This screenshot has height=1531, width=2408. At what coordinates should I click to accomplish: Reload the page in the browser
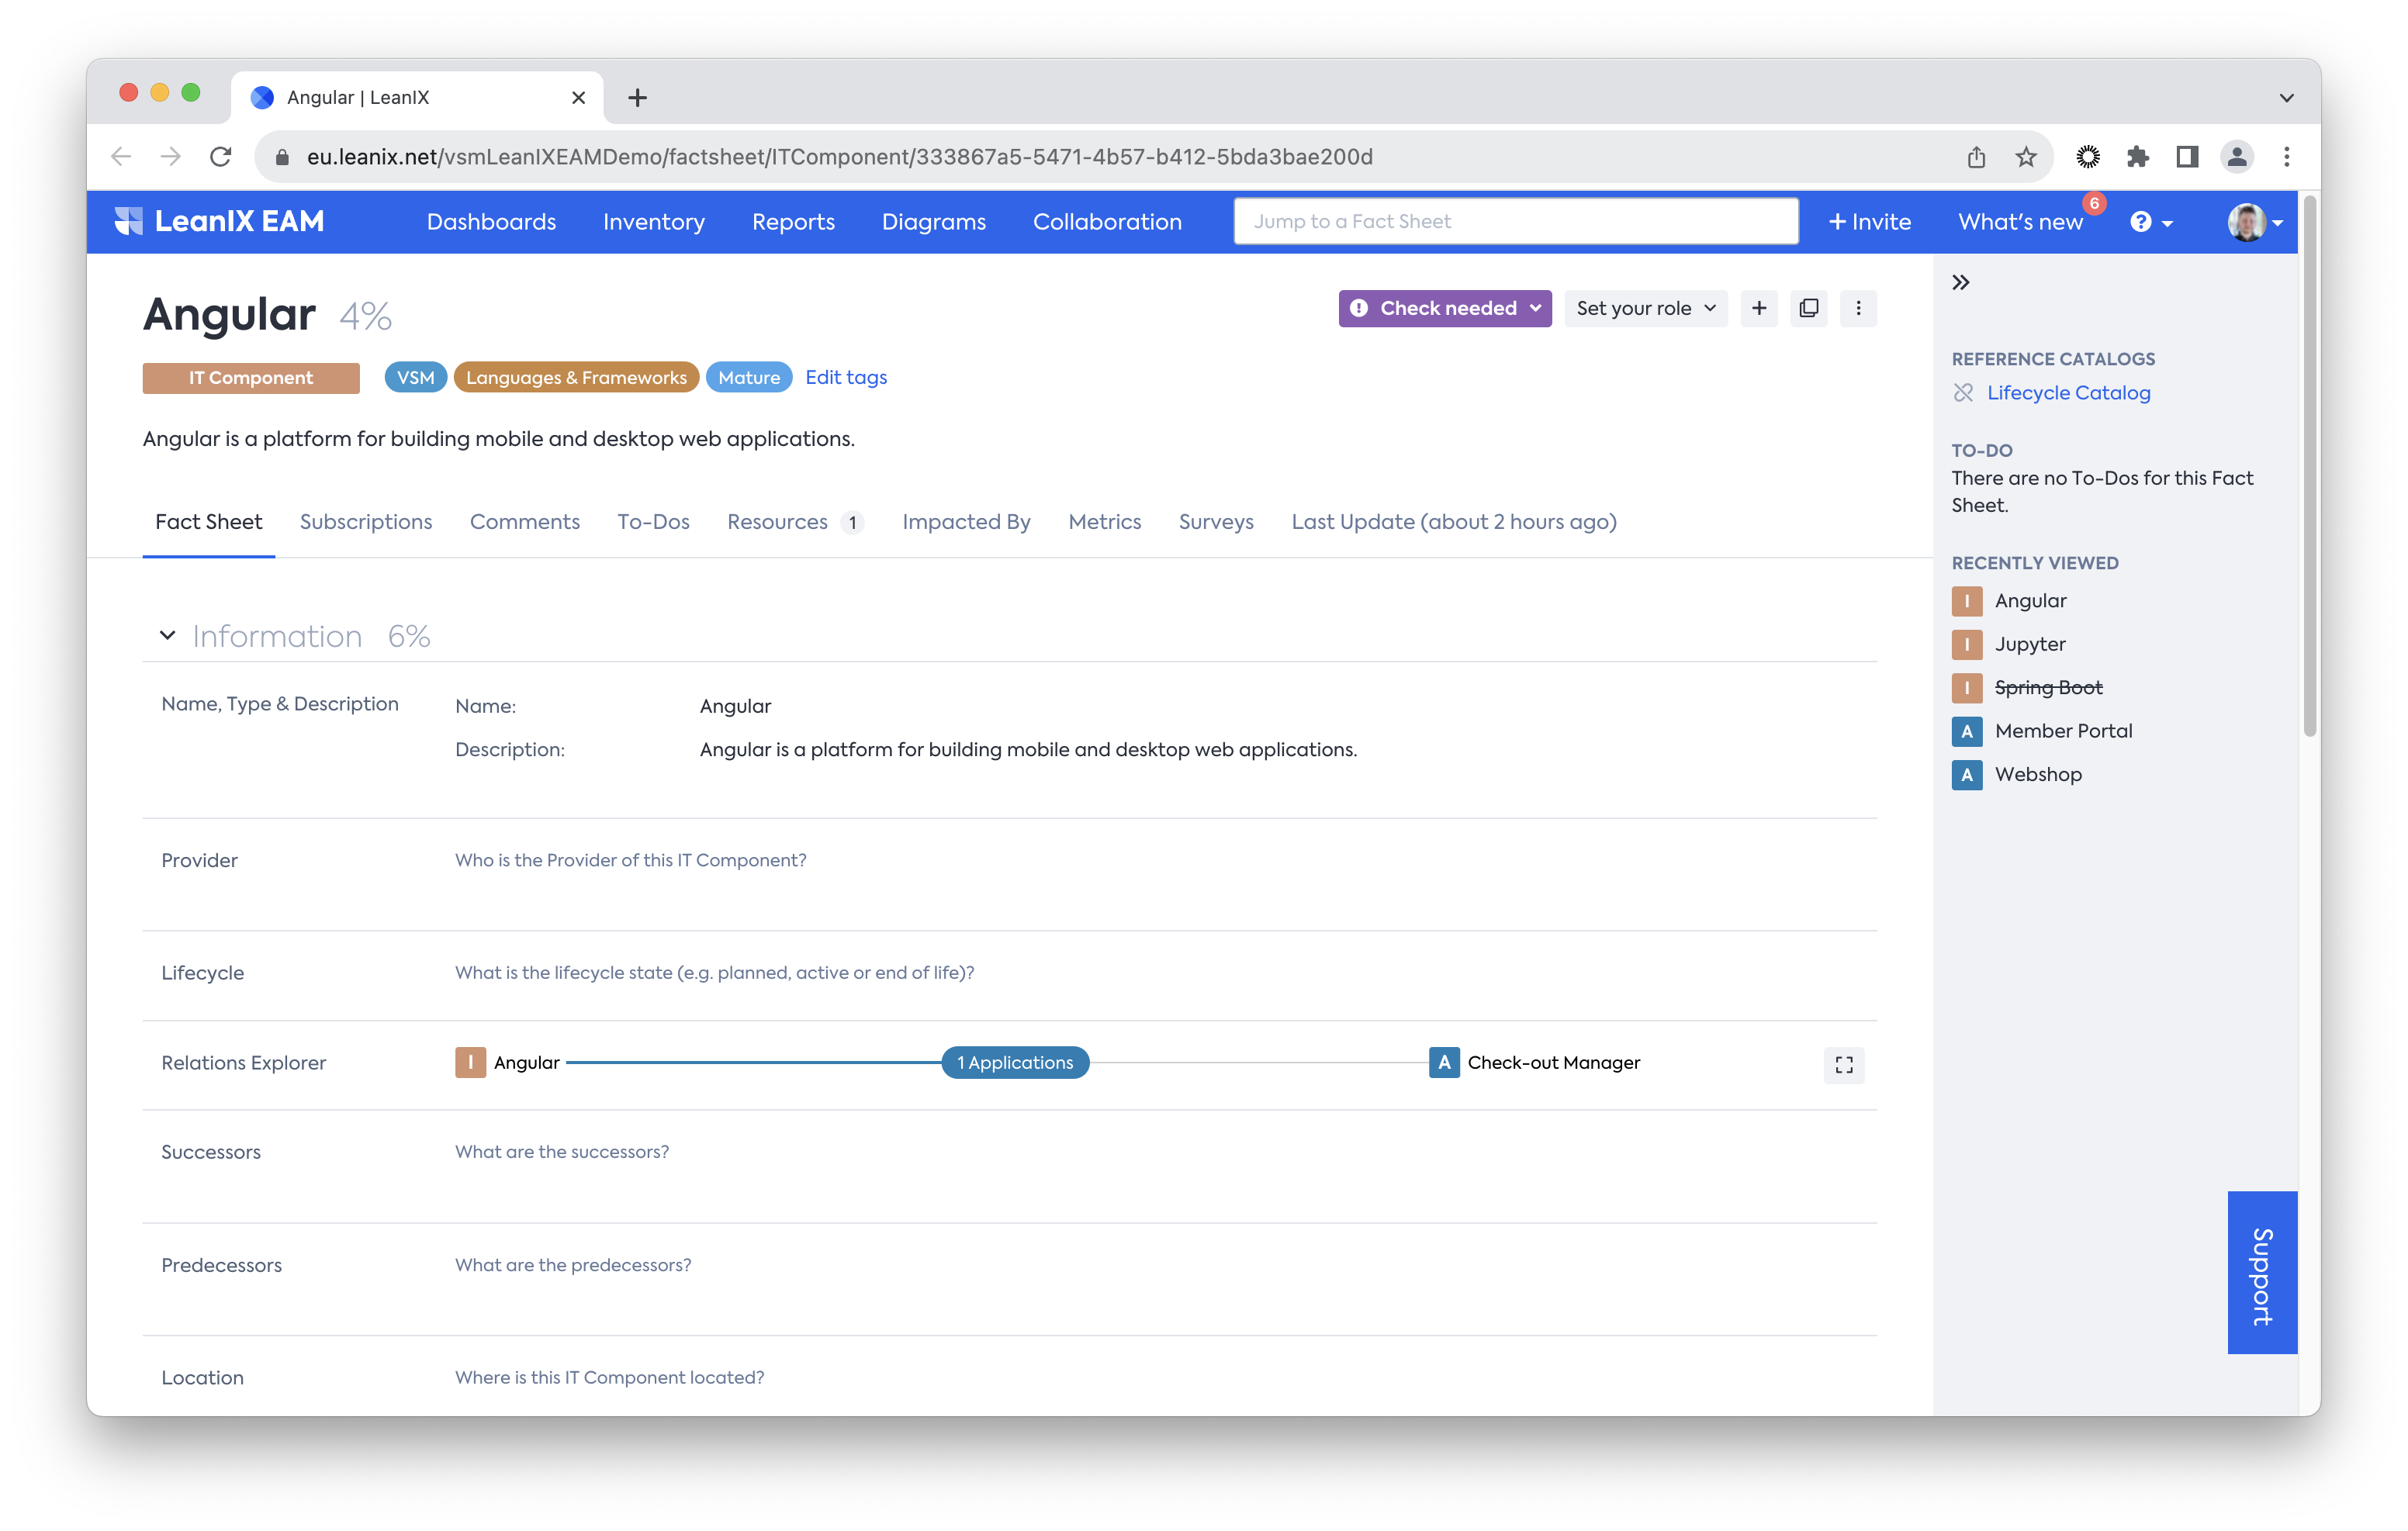click(221, 157)
